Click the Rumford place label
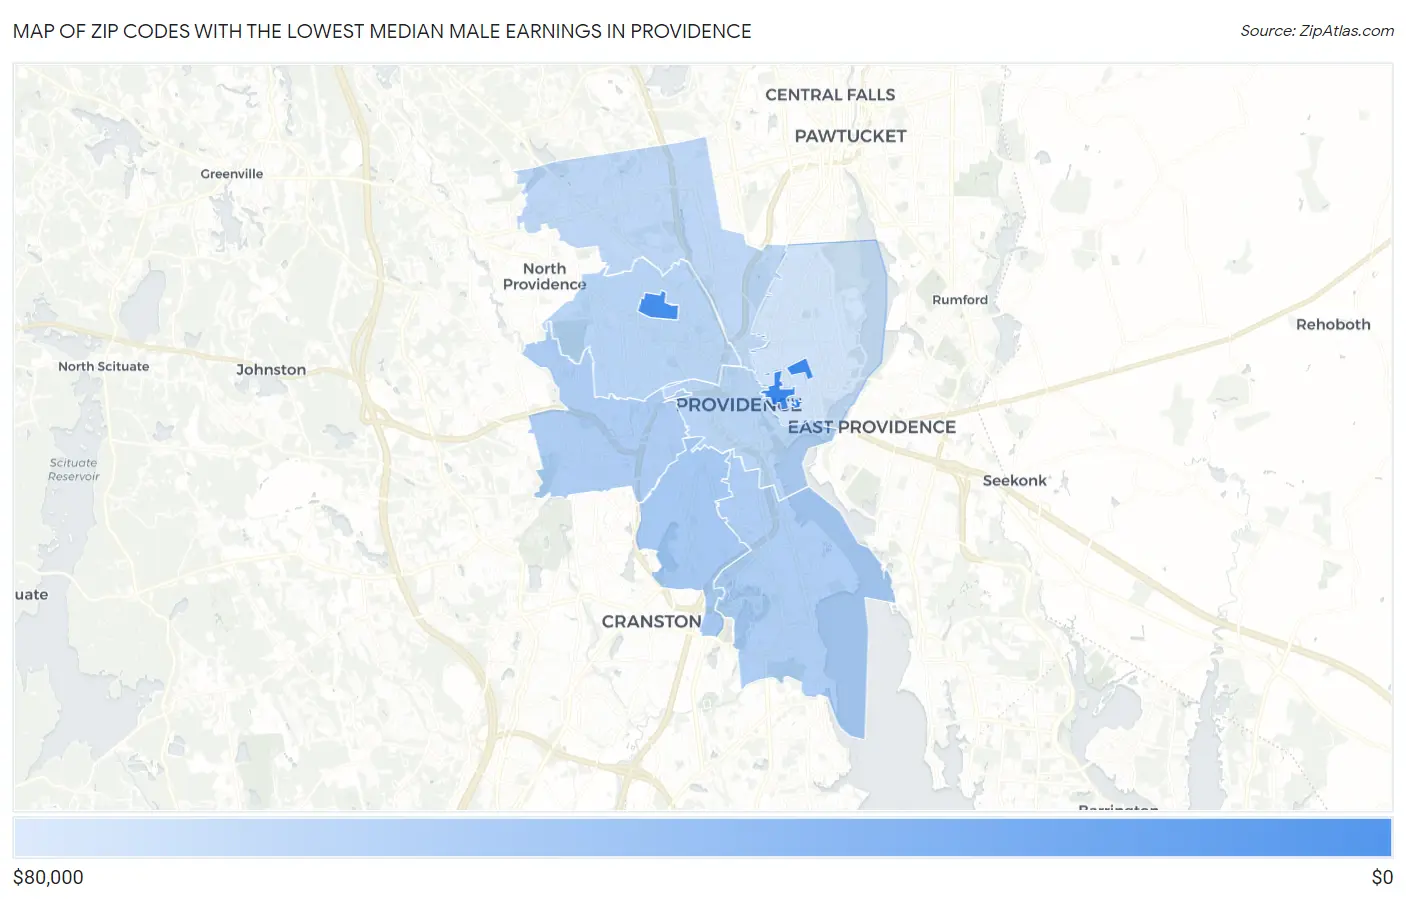The height and width of the screenshot is (899, 1406). (960, 300)
